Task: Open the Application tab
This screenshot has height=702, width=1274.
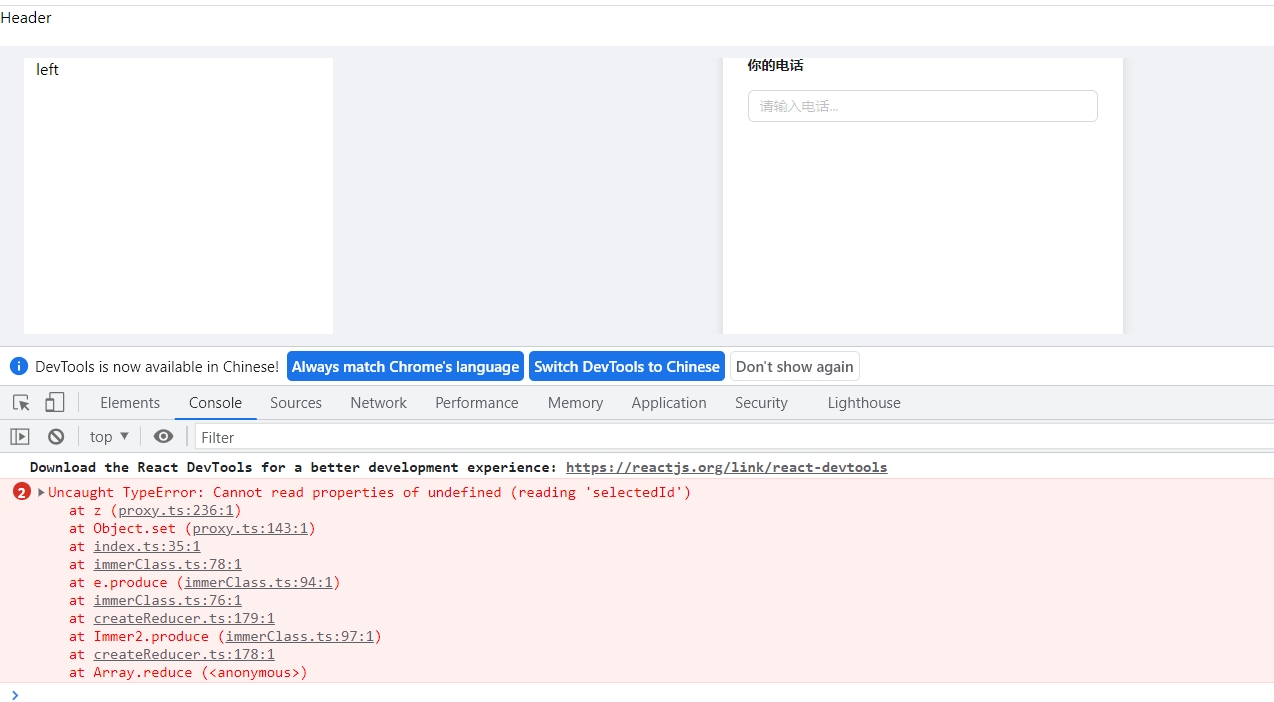Action: (669, 403)
